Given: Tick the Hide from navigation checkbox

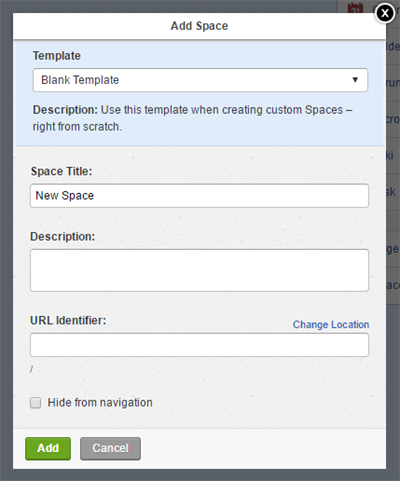Looking at the screenshot, I should coord(35,403).
